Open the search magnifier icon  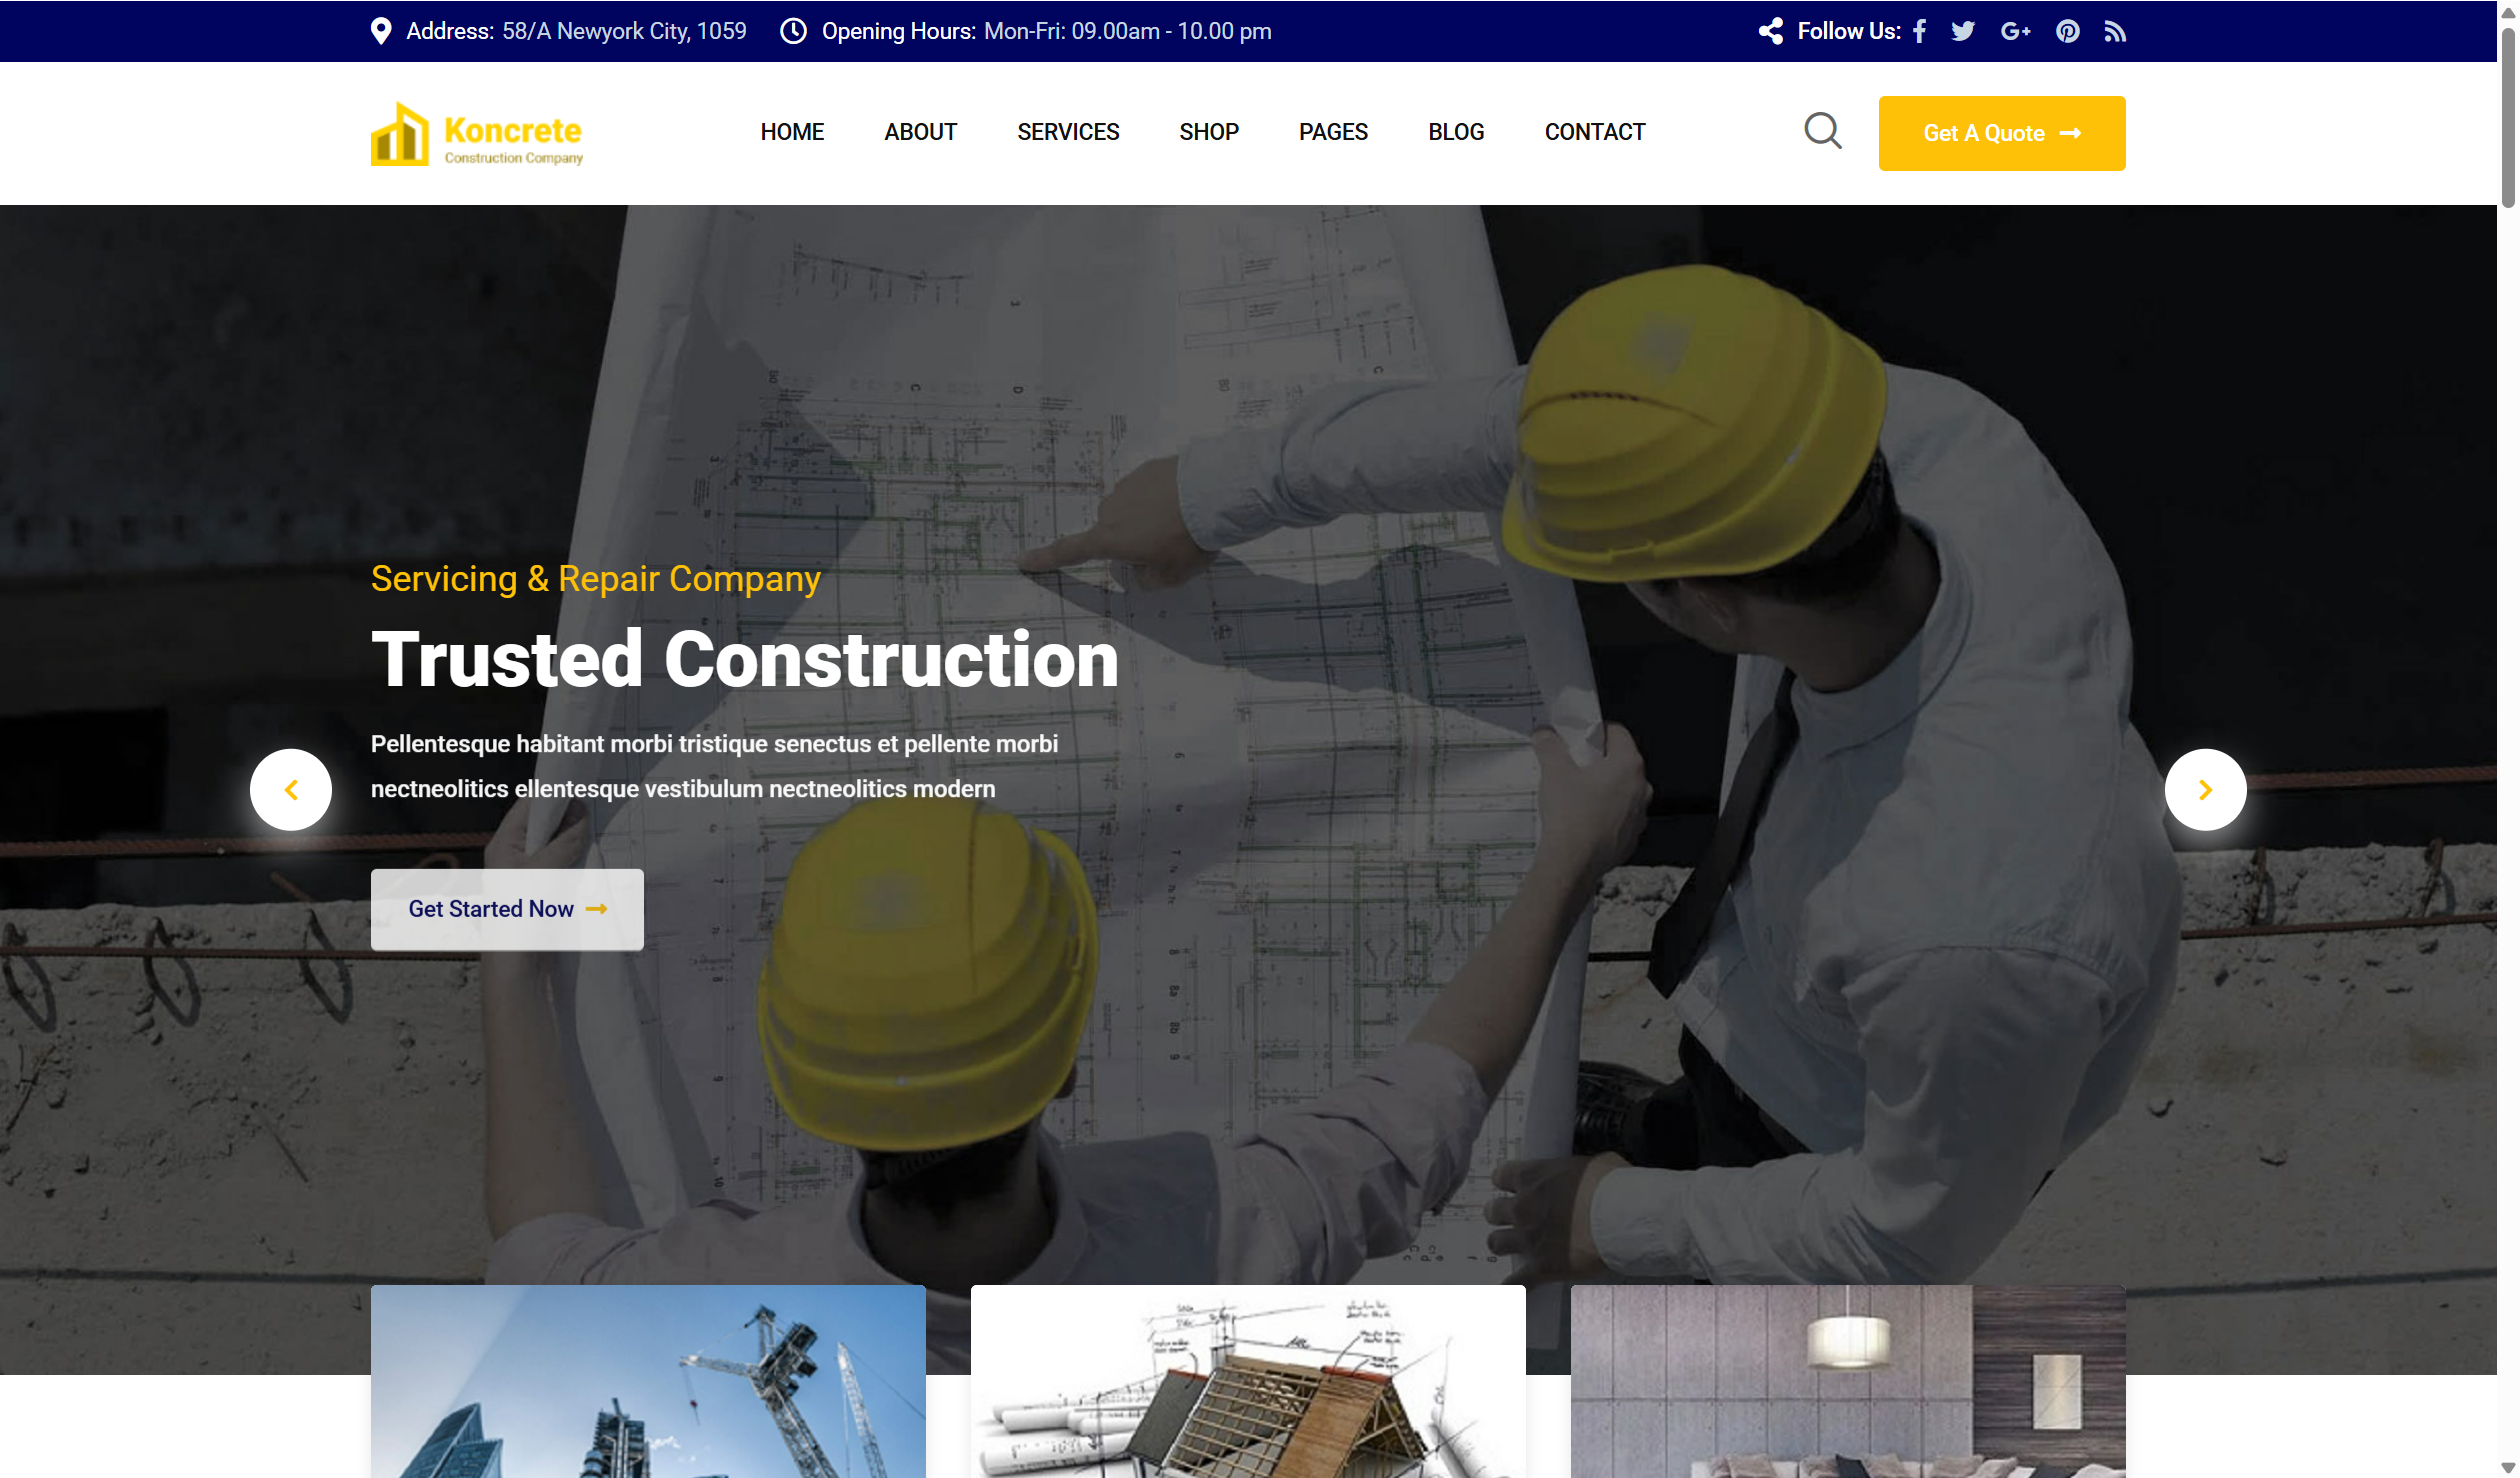(1822, 131)
